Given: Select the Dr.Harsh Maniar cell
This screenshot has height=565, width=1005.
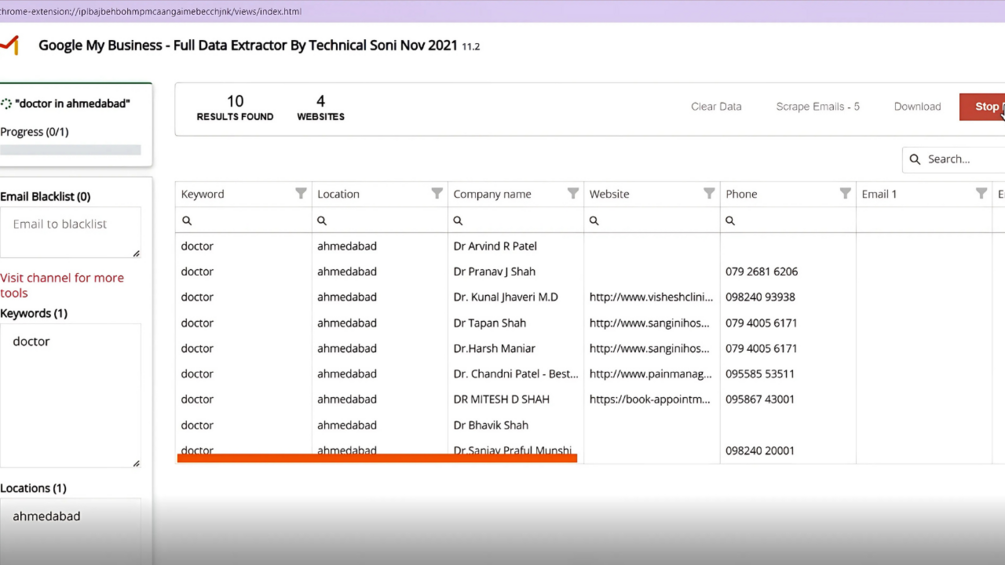Looking at the screenshot, I should [x=515, y=348].
